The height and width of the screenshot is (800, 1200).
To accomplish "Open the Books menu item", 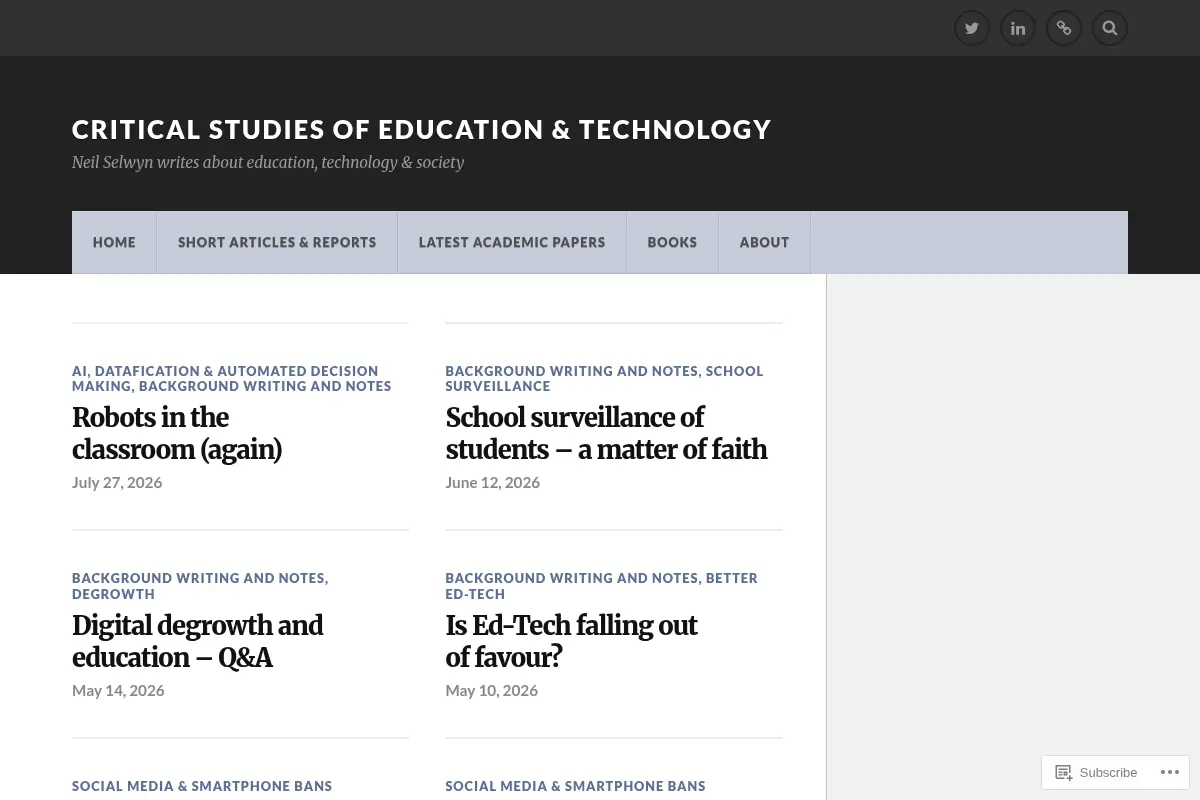I will pos(672,242).
